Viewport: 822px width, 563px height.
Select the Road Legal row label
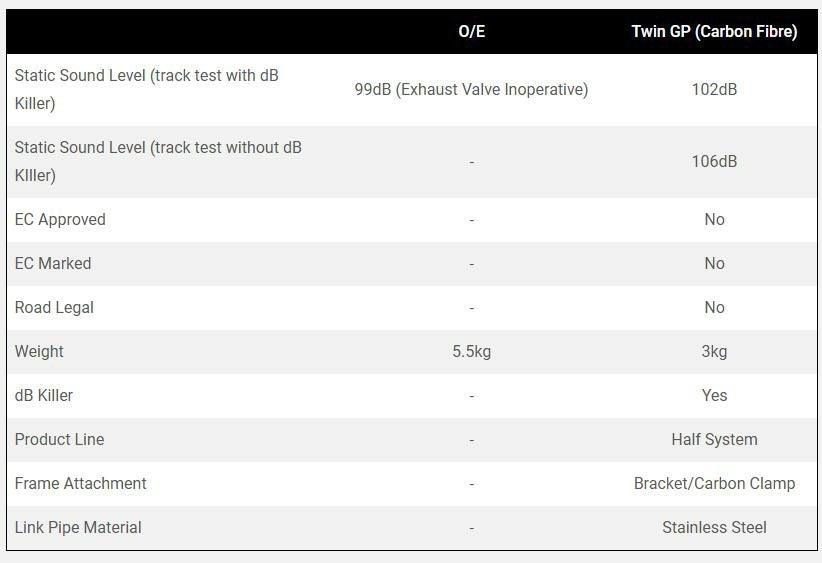tap(54, 308)
